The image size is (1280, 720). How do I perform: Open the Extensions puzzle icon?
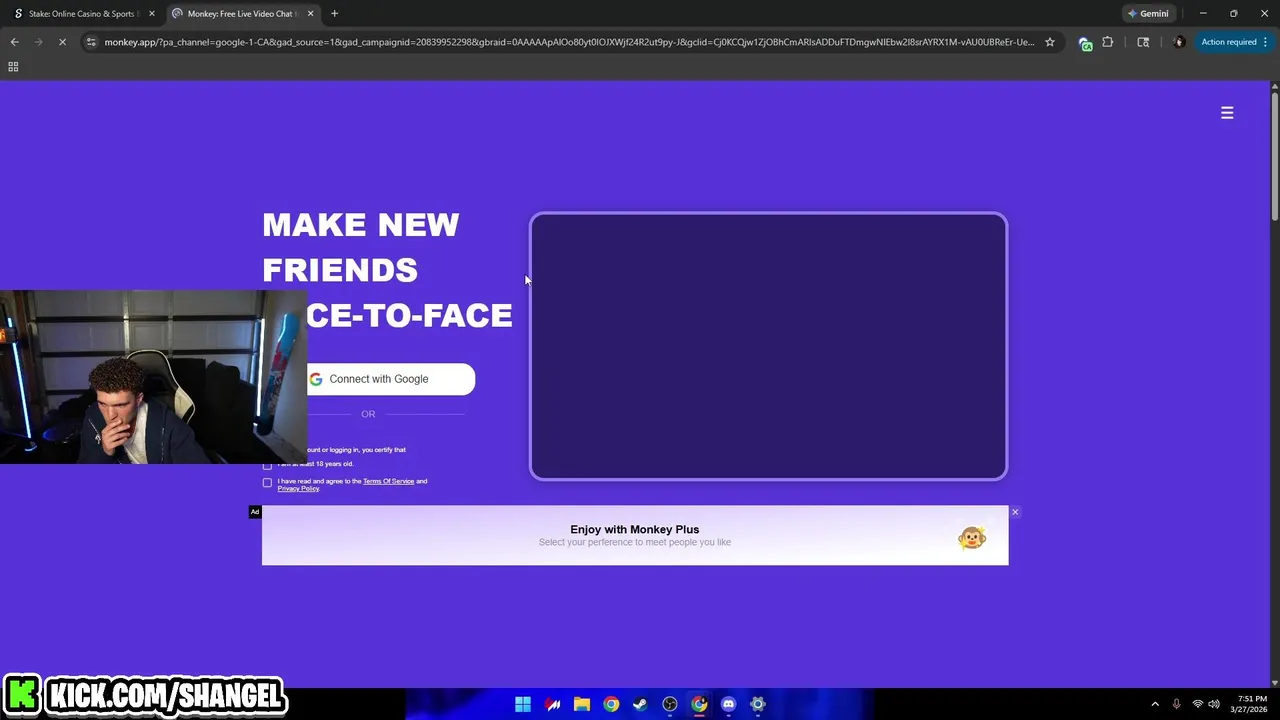[1108, 42]
